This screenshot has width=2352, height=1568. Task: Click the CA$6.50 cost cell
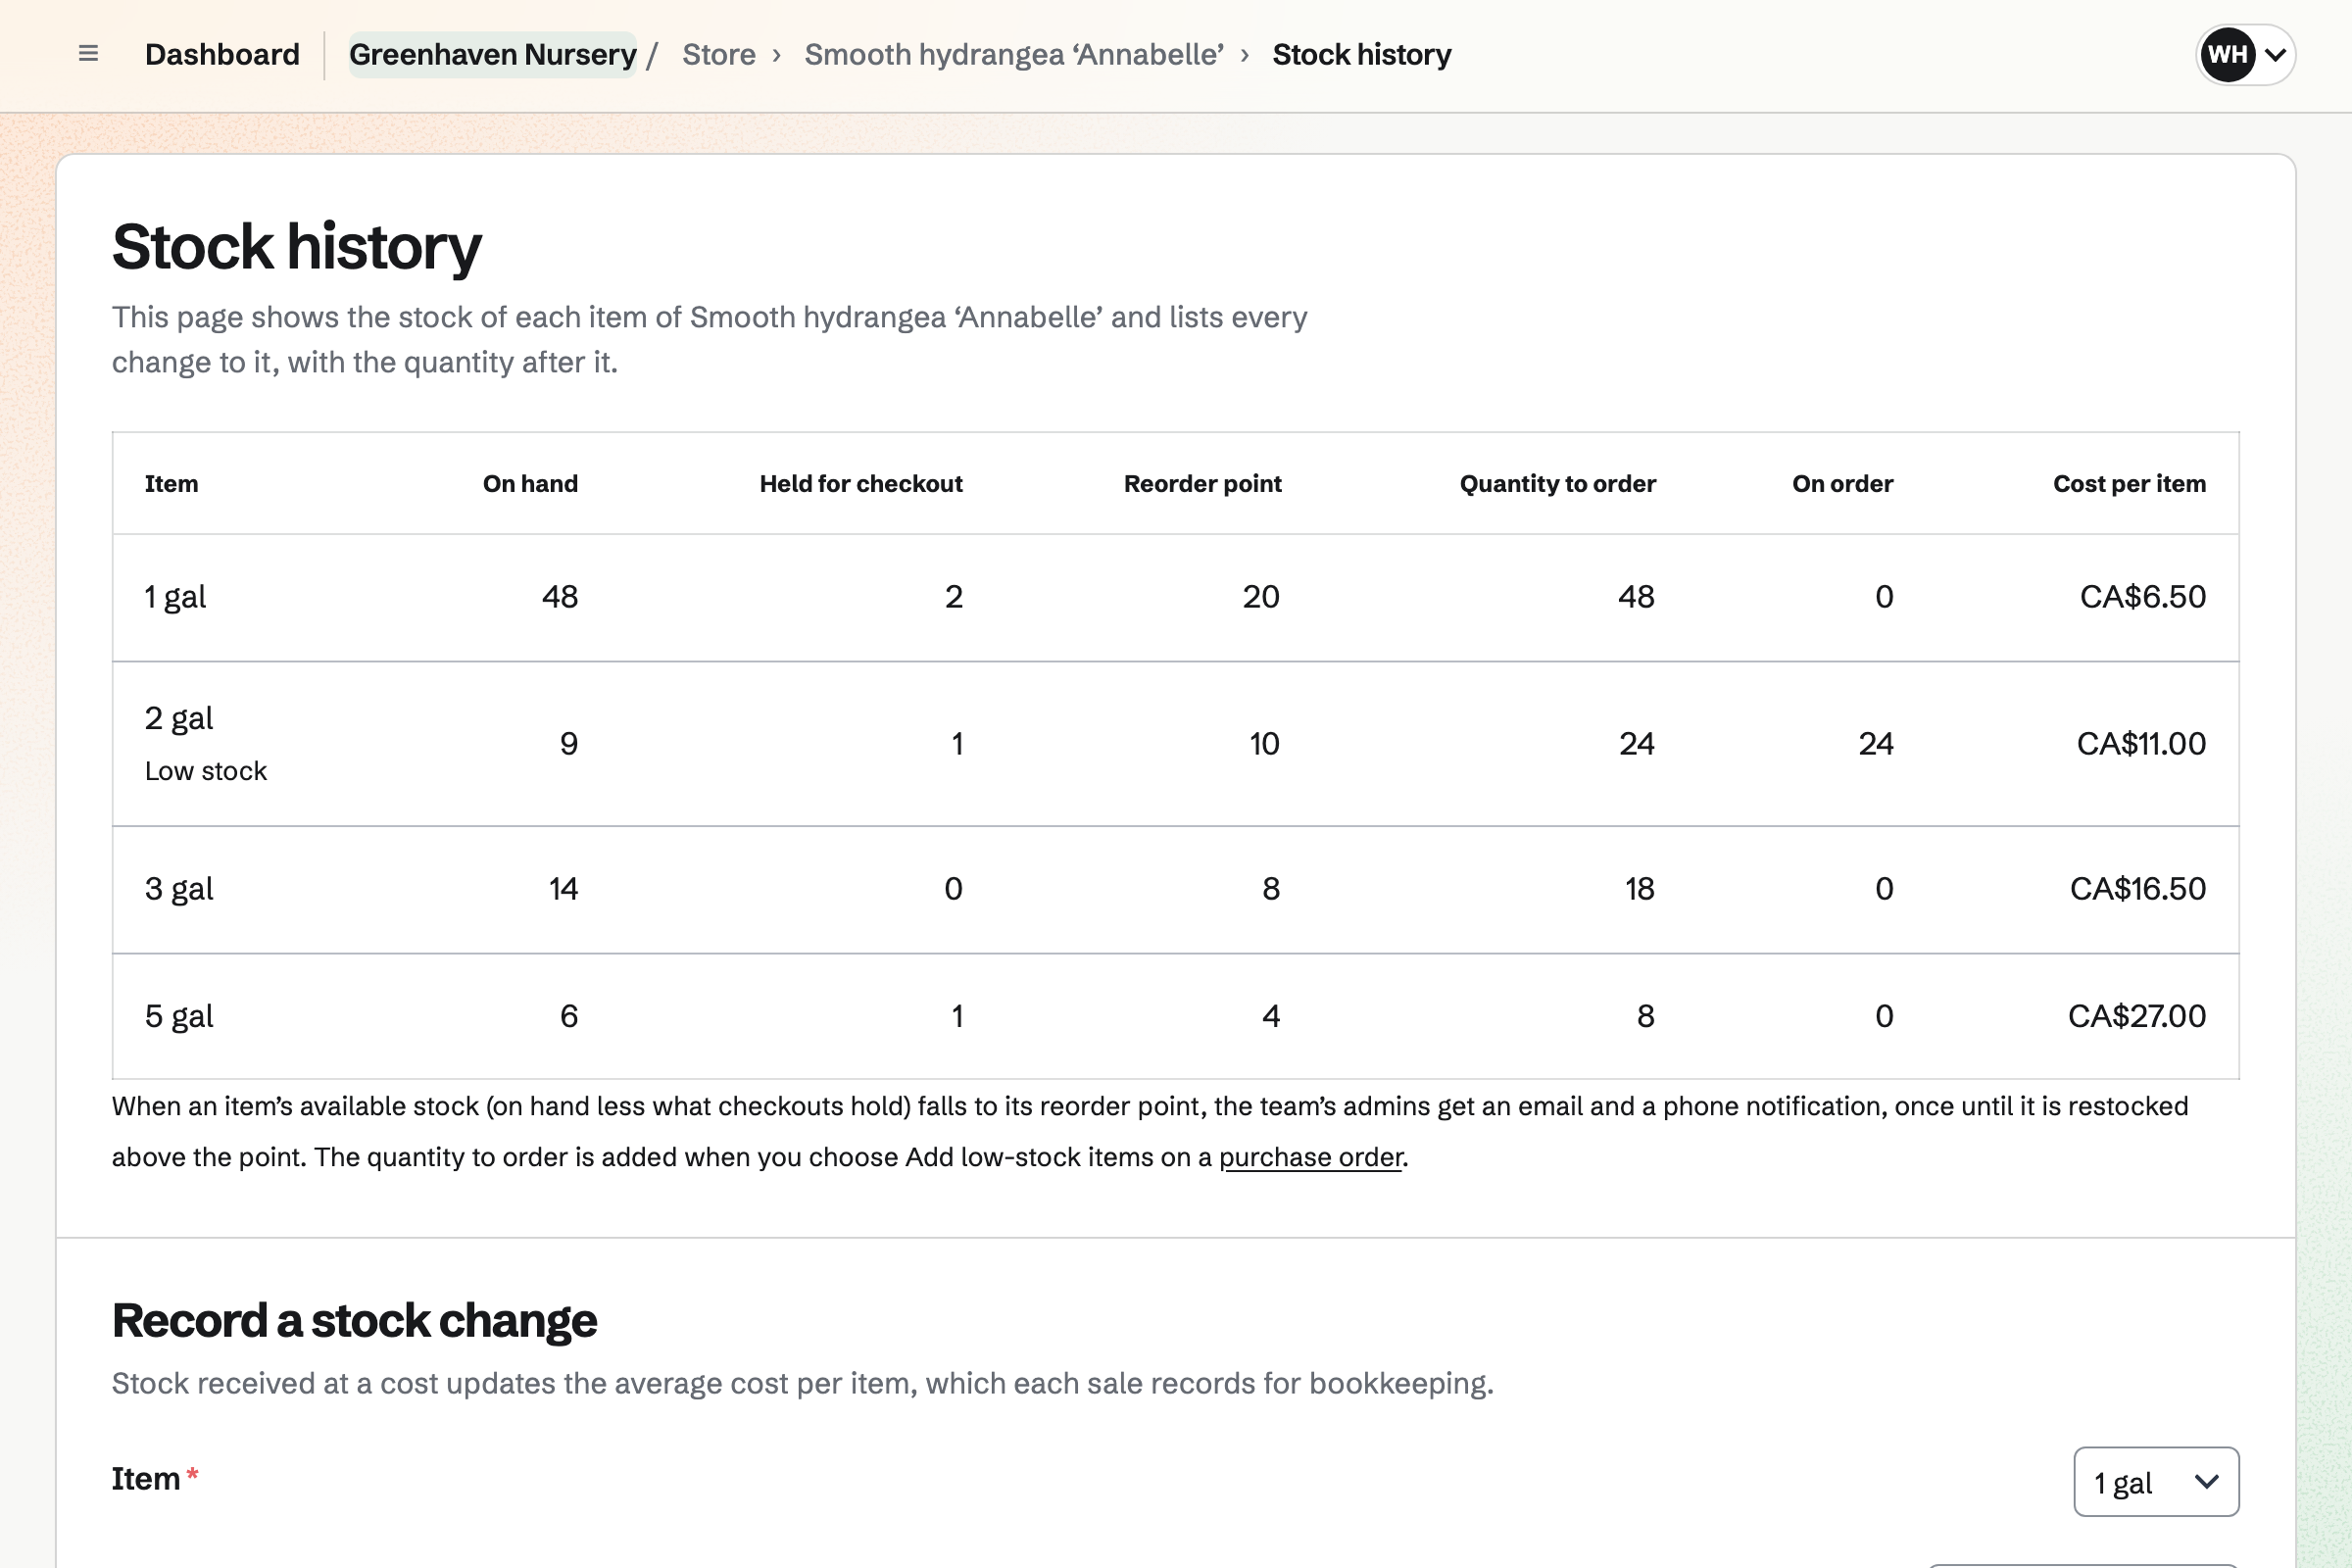[2142, 597]
